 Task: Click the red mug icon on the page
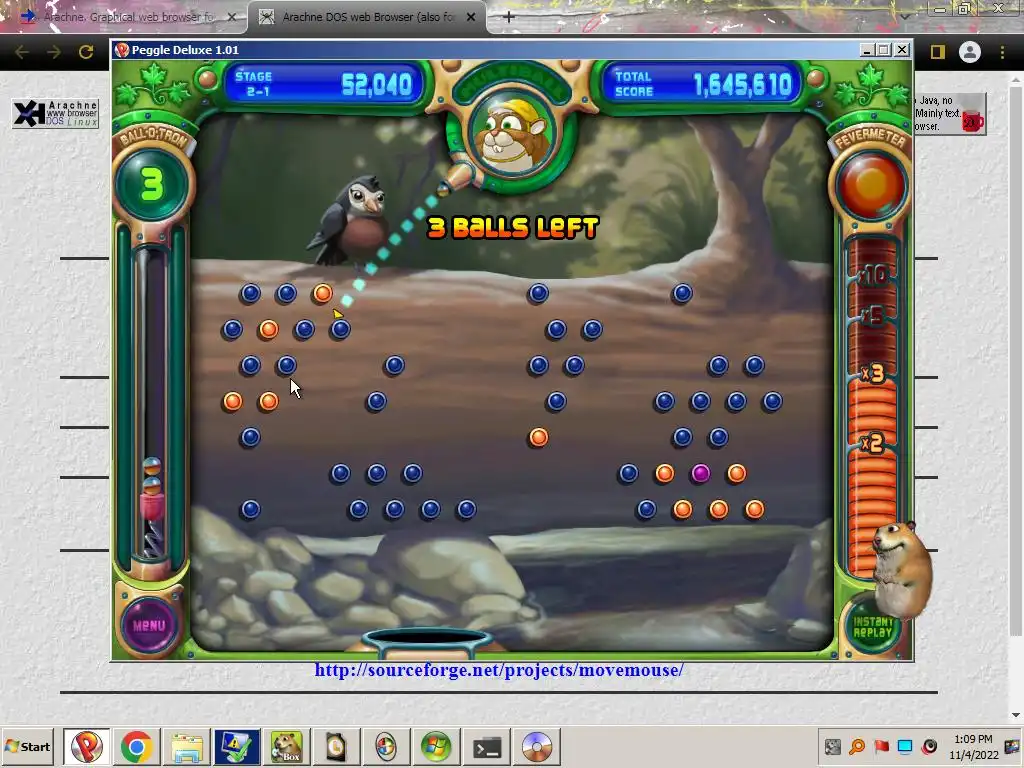click(x=972, y=121)
